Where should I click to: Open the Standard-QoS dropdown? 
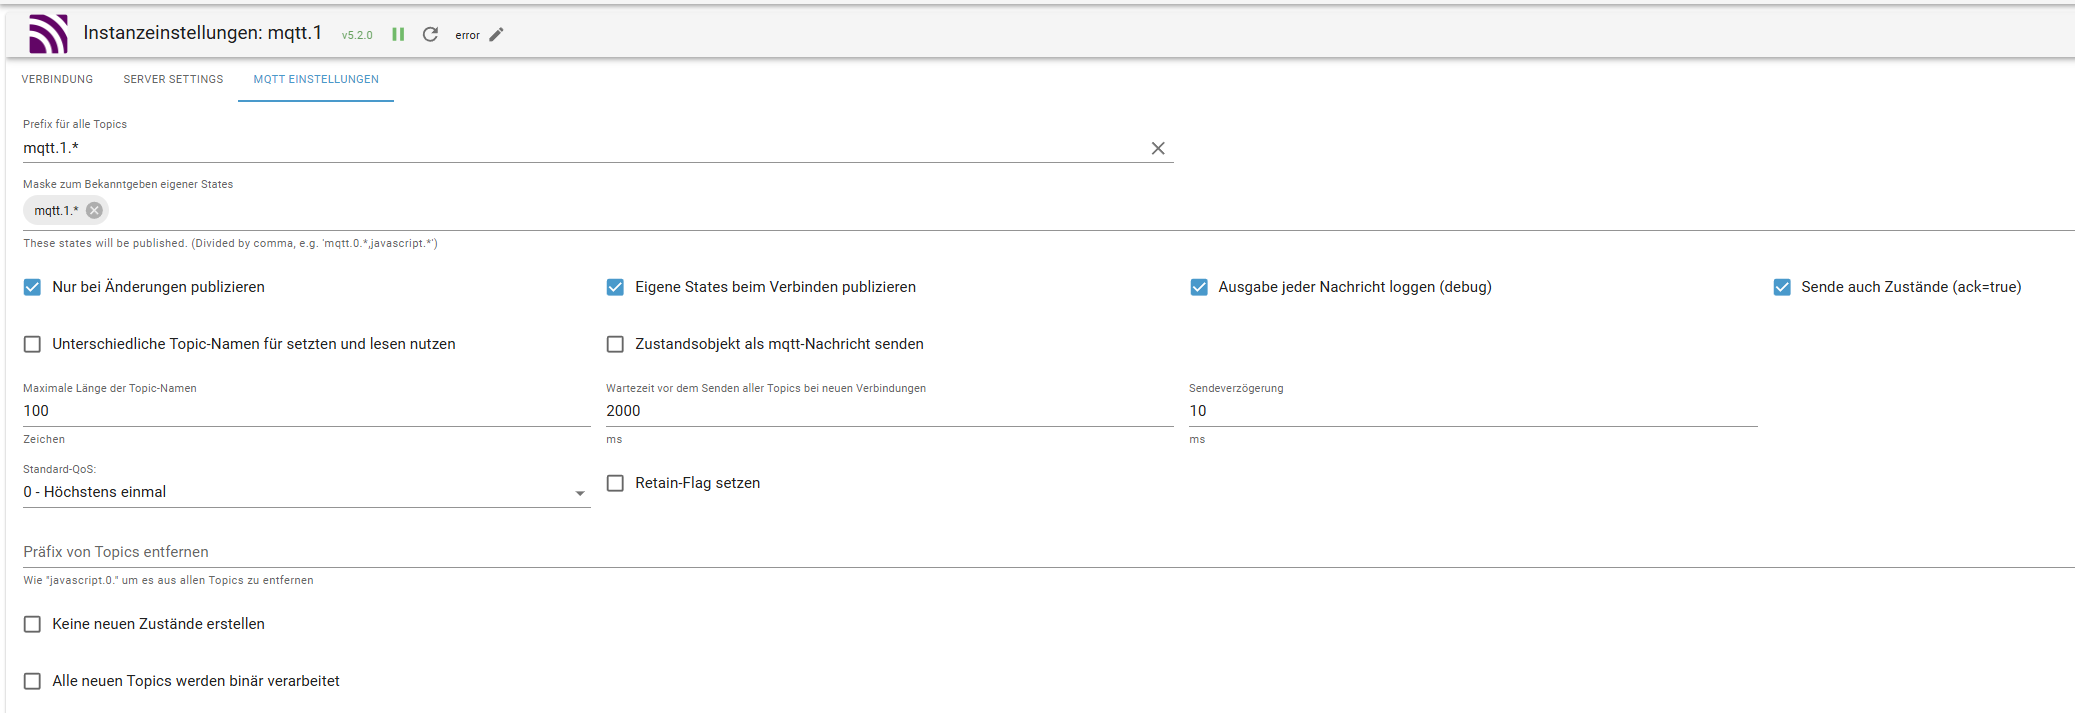click(x=306, y=492)
